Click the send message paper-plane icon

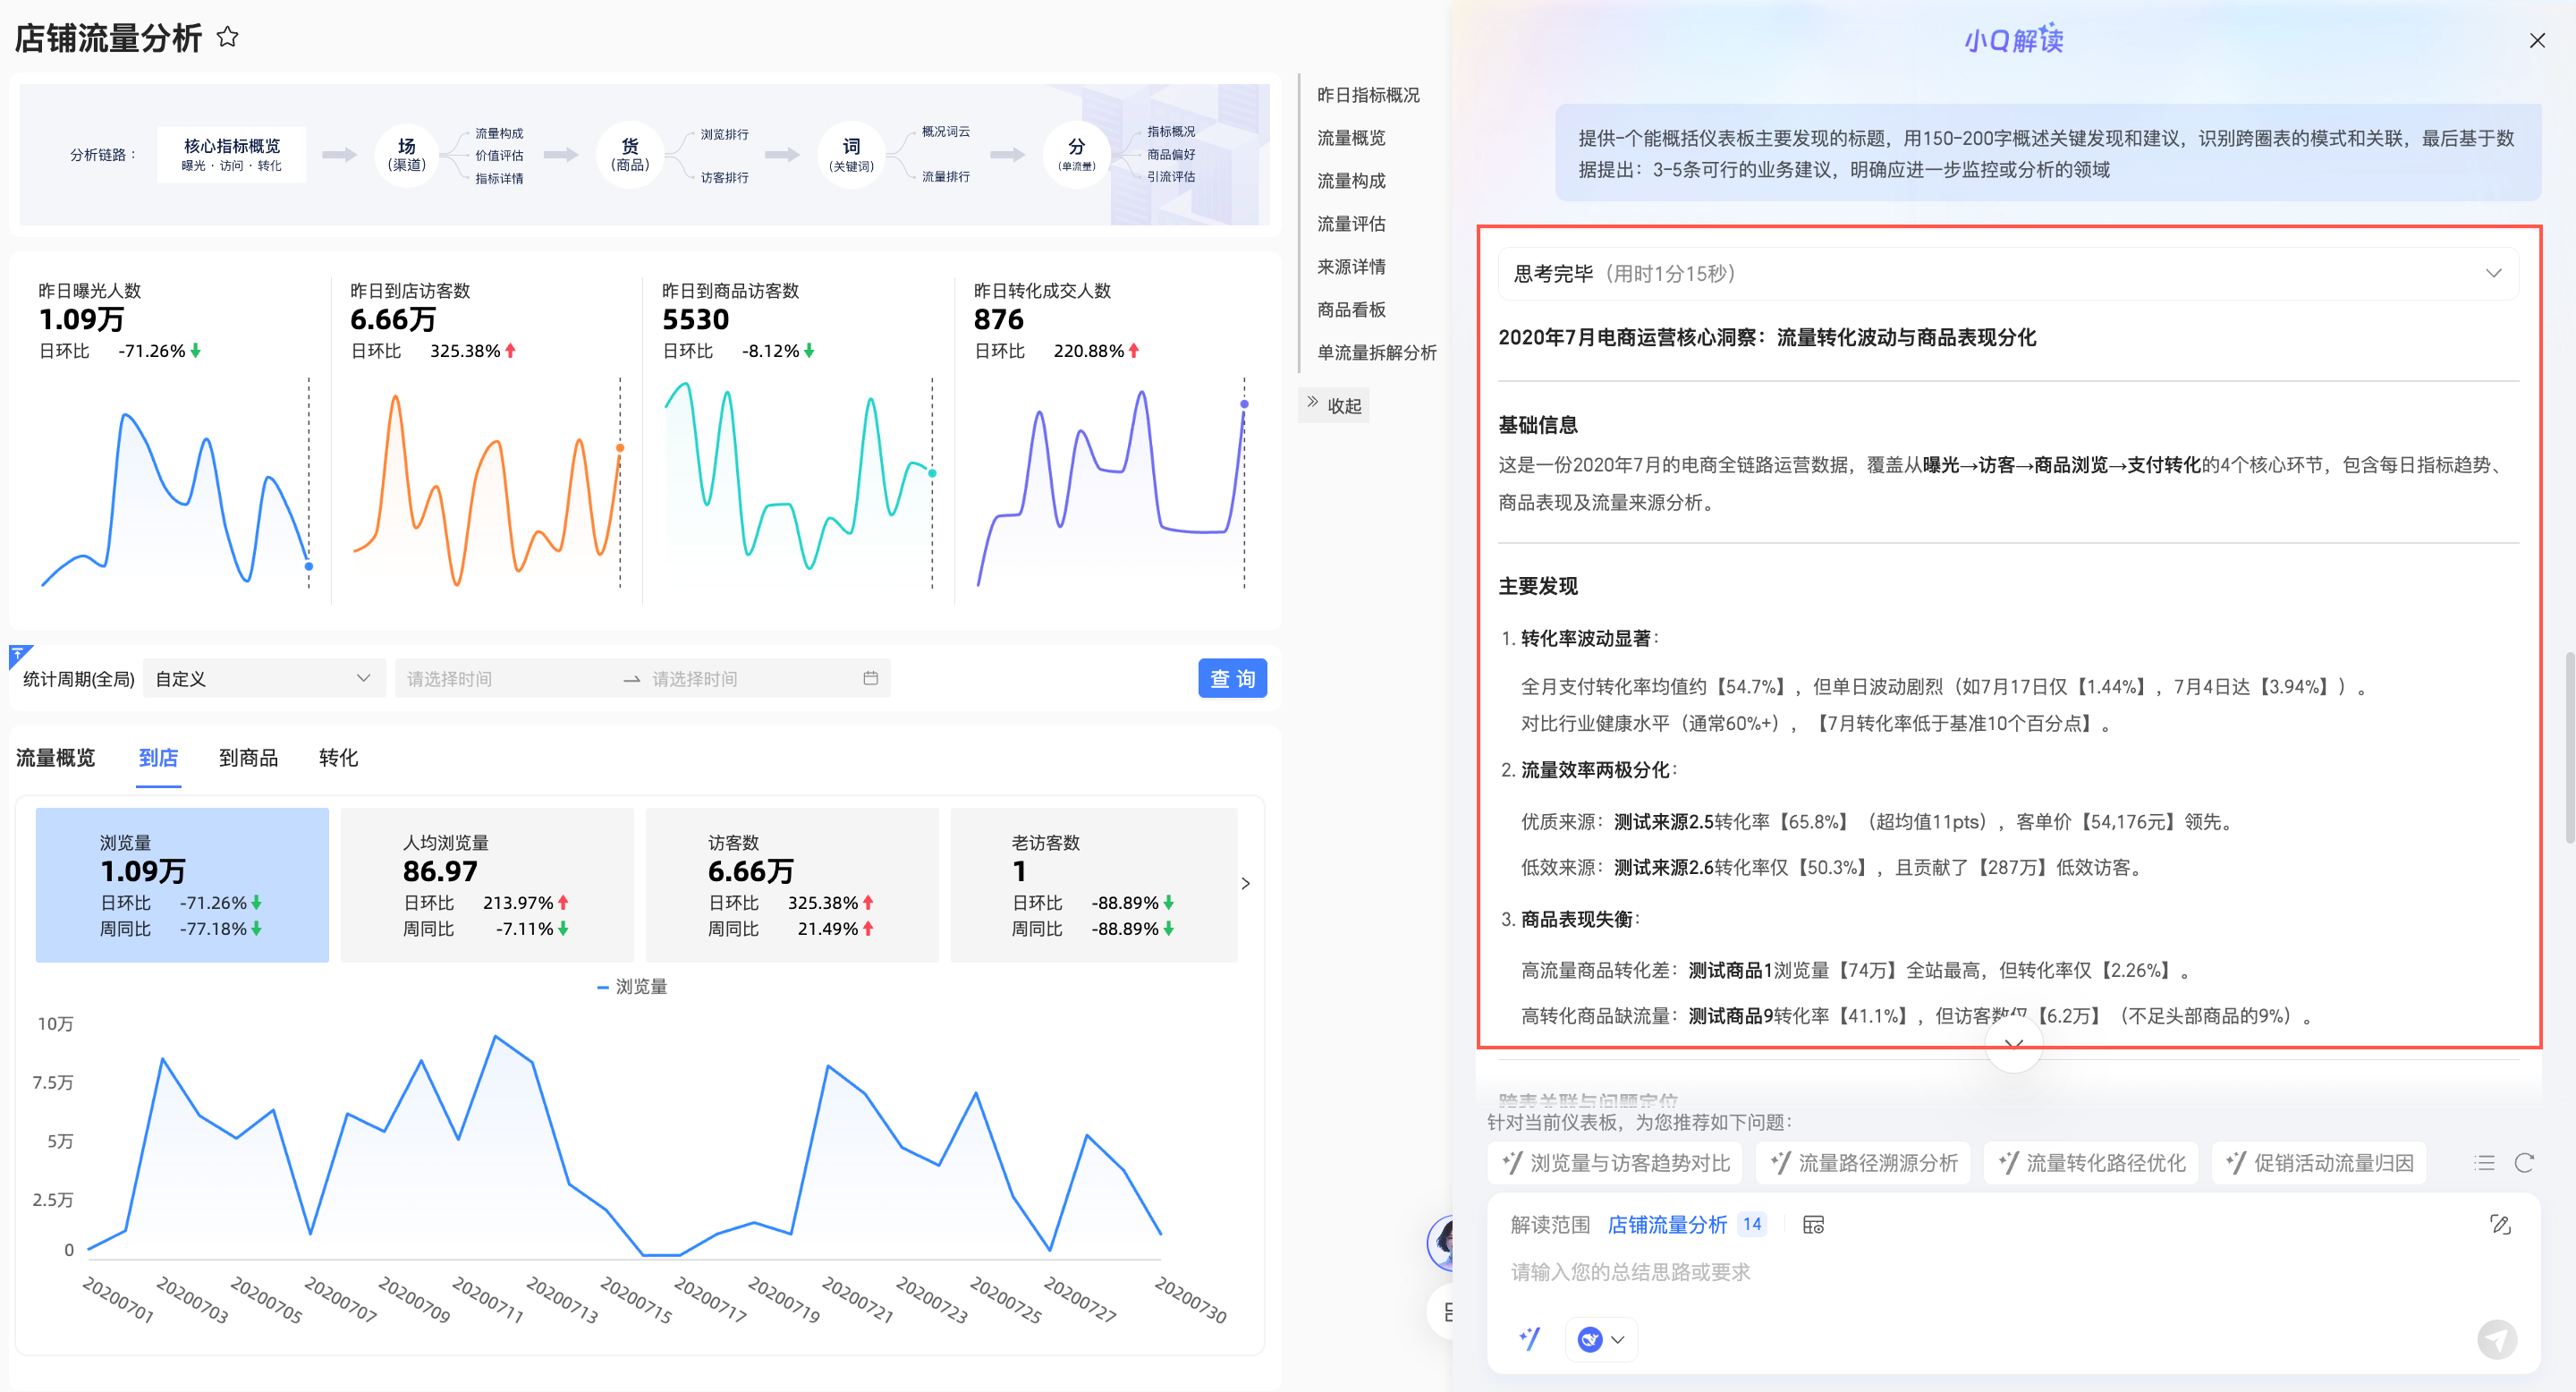pyautogui.click(x=2496, y=1339)
